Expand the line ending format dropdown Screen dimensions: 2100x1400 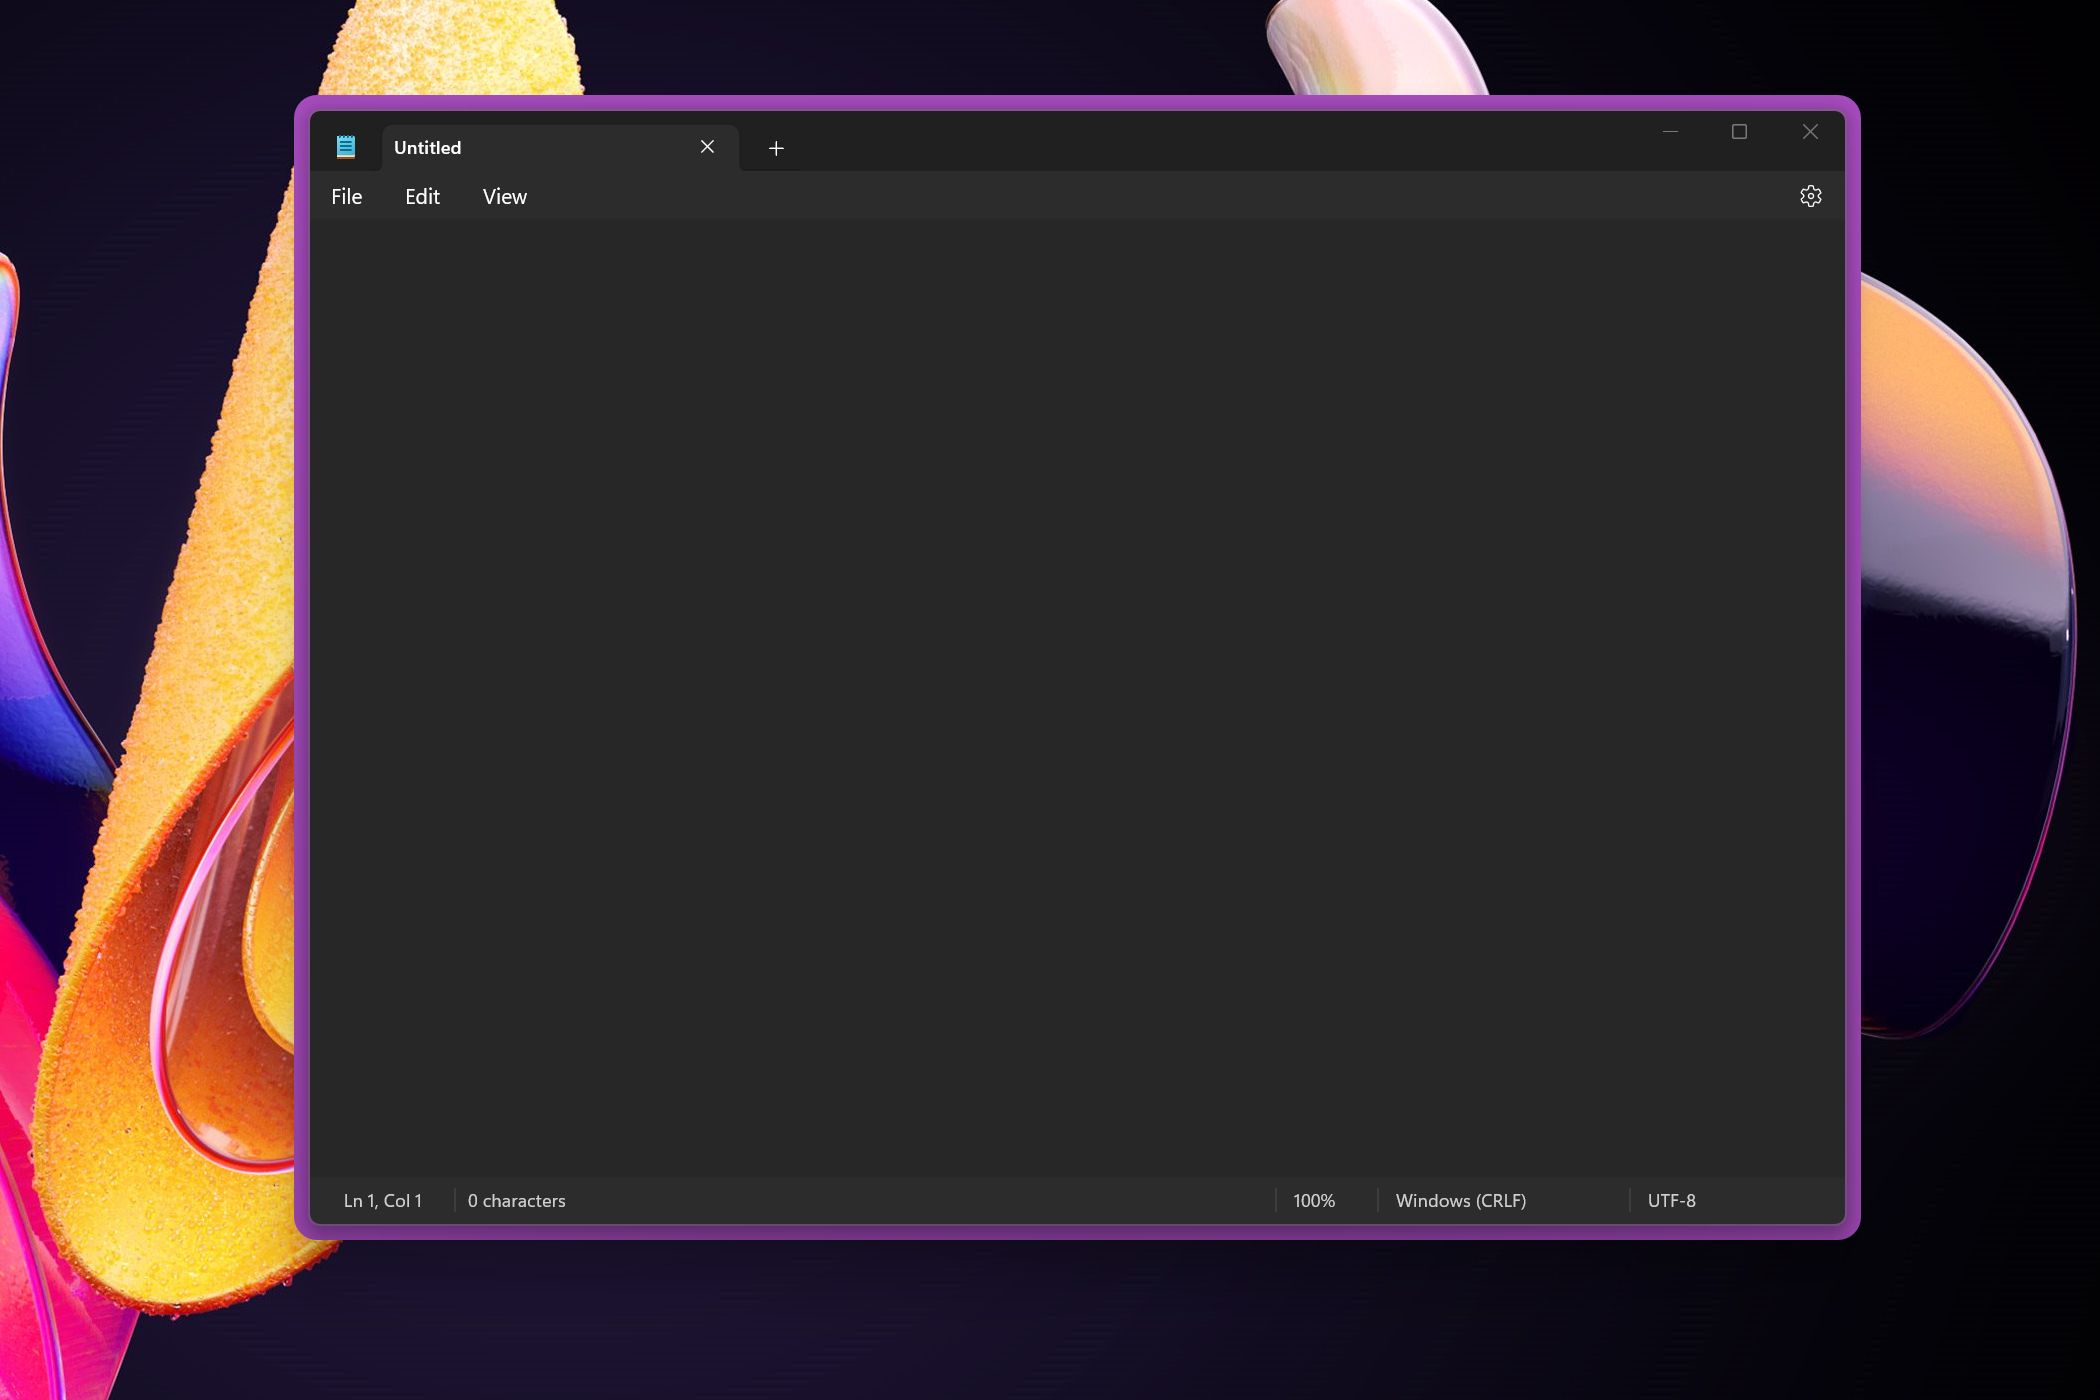point(1459,1198)
